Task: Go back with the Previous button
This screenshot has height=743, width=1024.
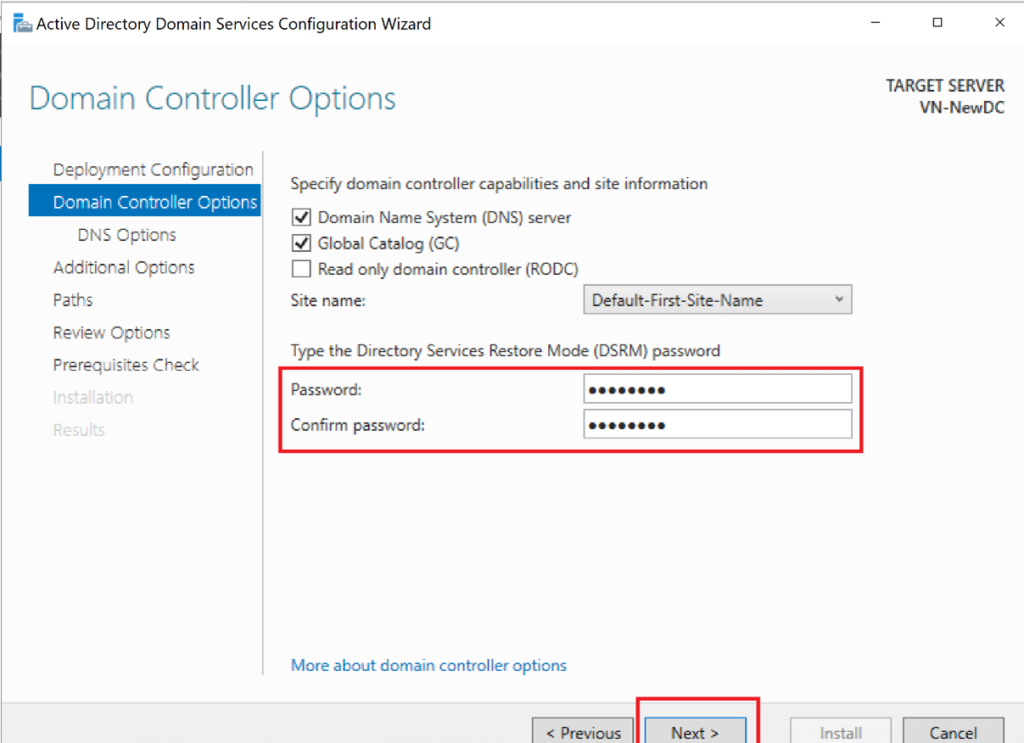Action: point(583,732)
